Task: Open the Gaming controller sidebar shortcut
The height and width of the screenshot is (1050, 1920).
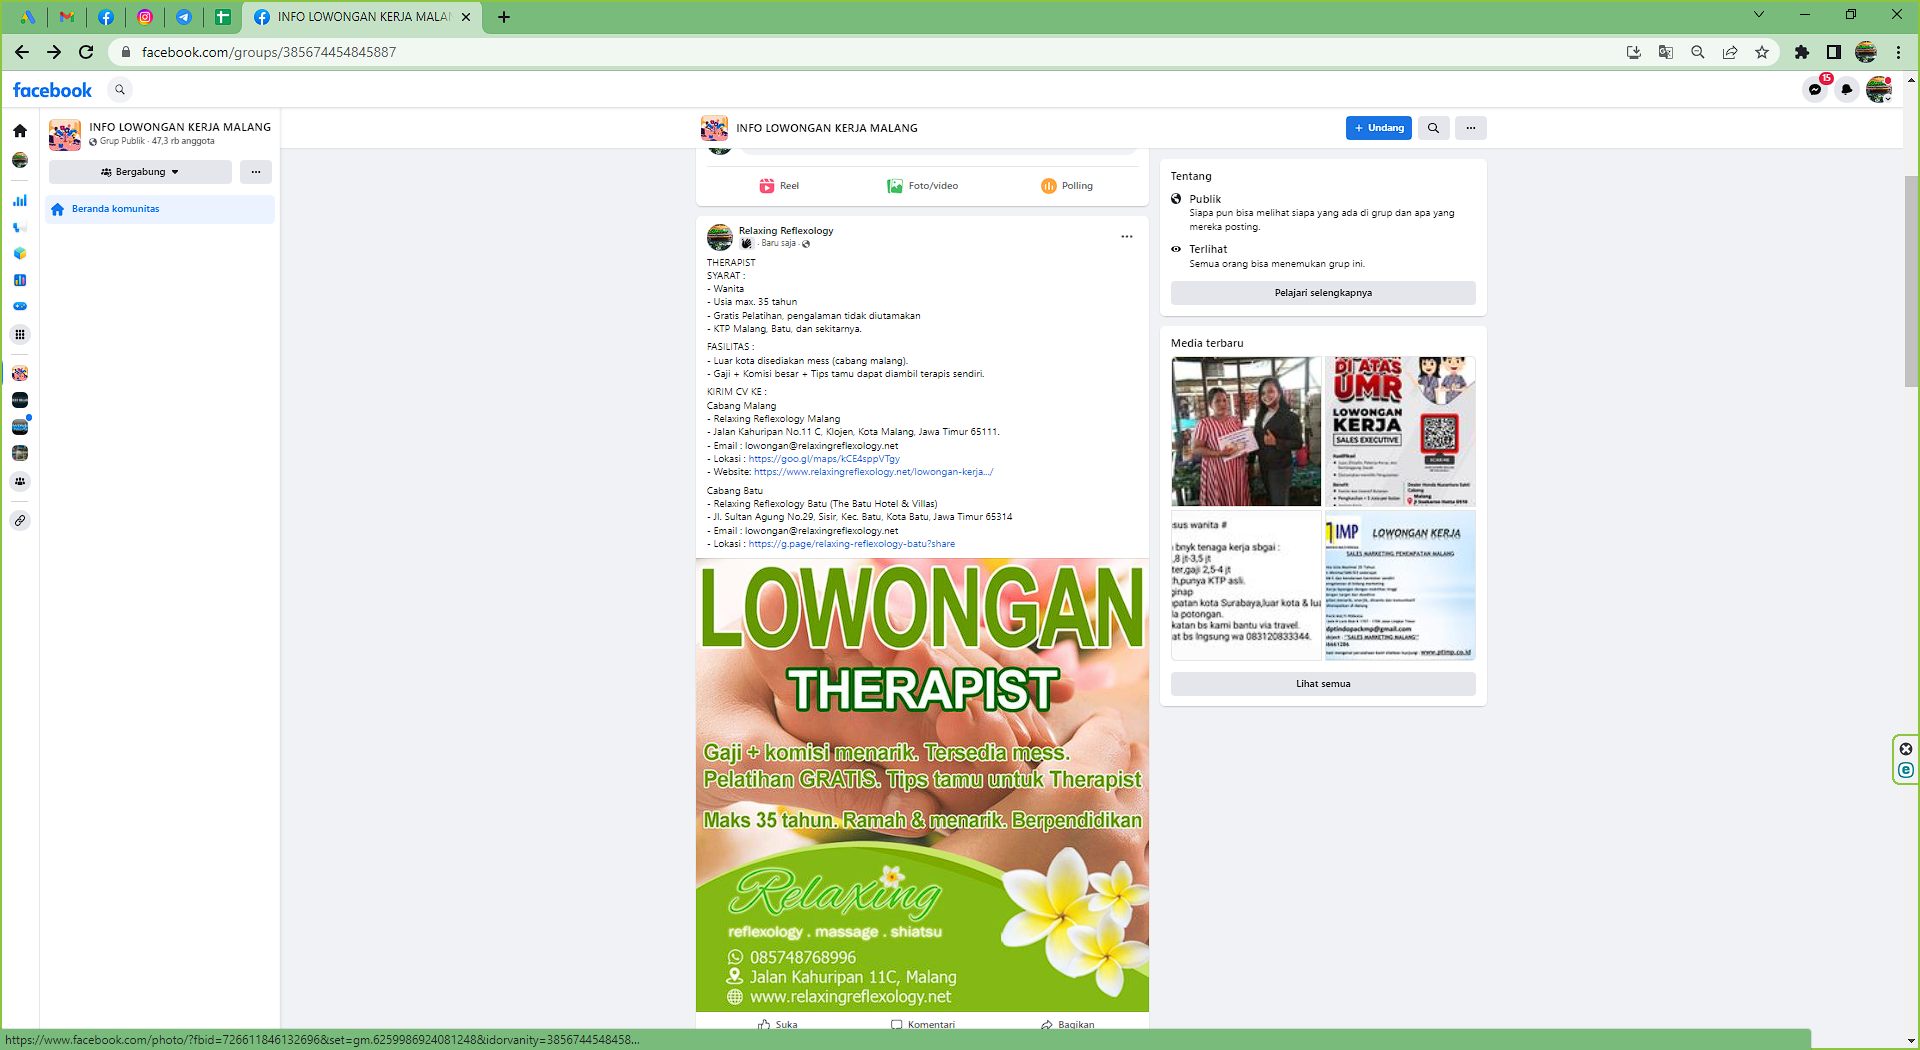Action: pyautogui.click(x=20, y=307)
